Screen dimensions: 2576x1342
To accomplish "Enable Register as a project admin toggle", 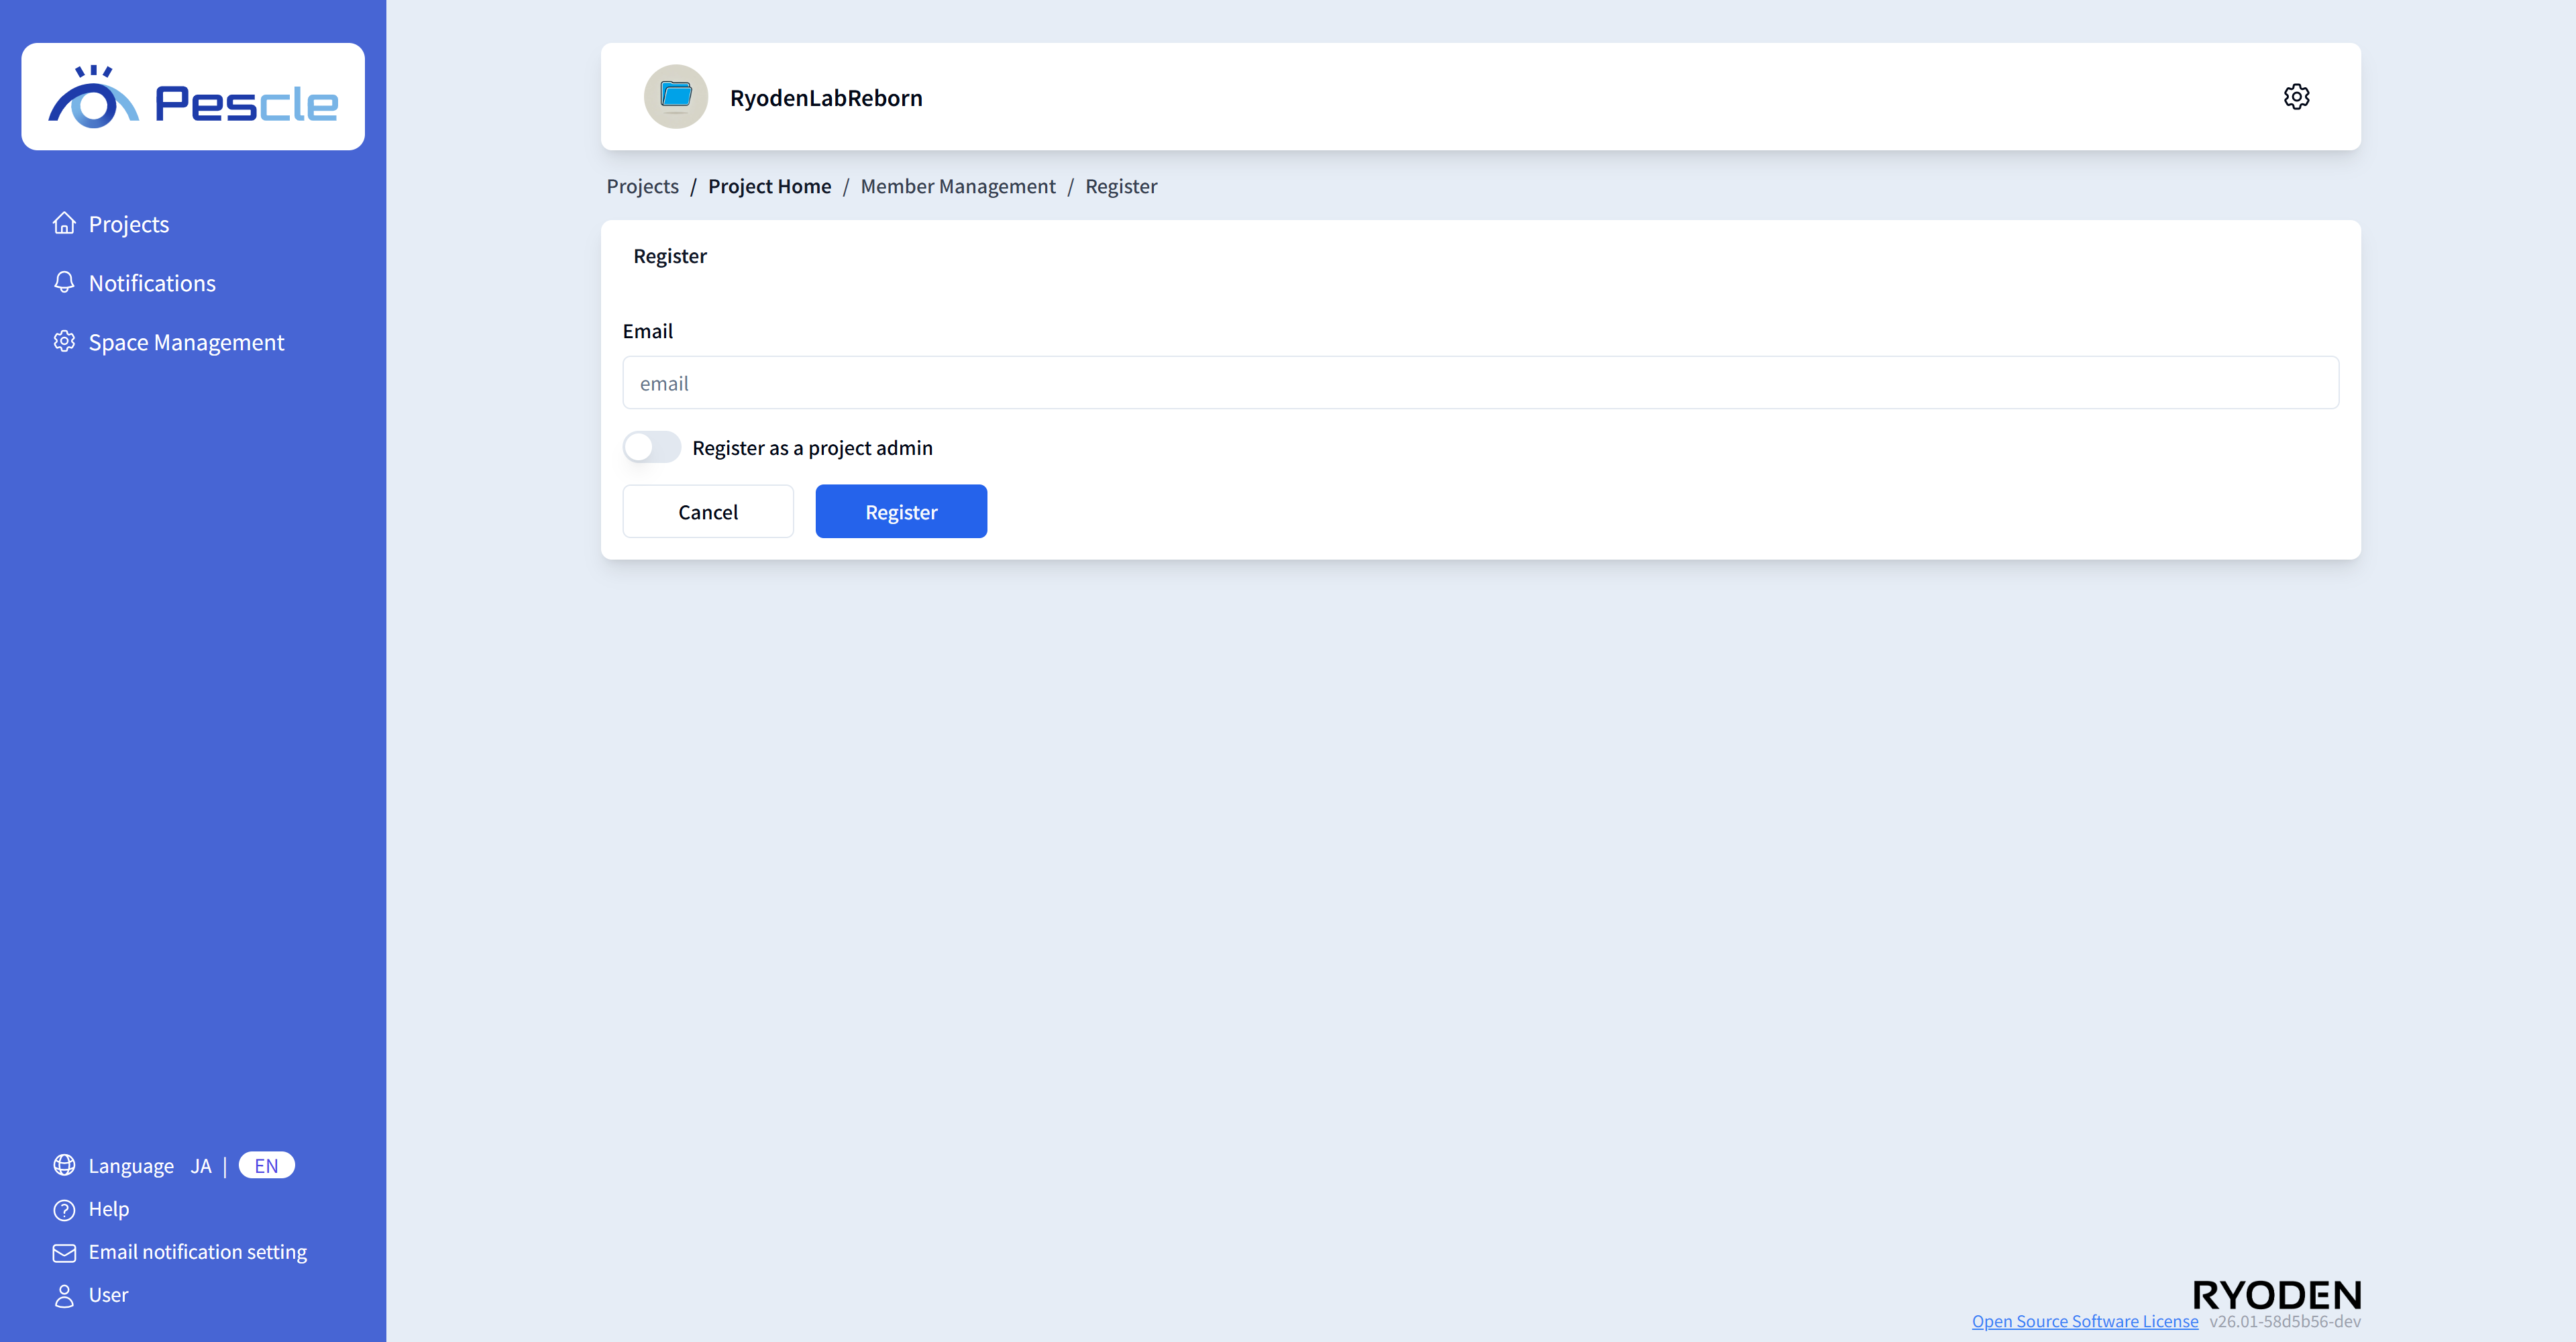I will point(651,447).
